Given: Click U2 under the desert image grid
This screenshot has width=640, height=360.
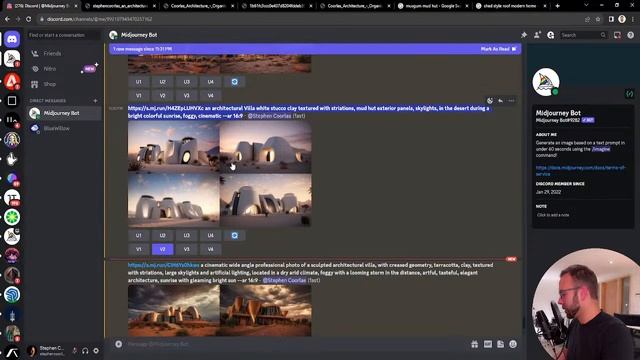Looking at the screenshot, I should pyautogui.click(x=162, y=82).
